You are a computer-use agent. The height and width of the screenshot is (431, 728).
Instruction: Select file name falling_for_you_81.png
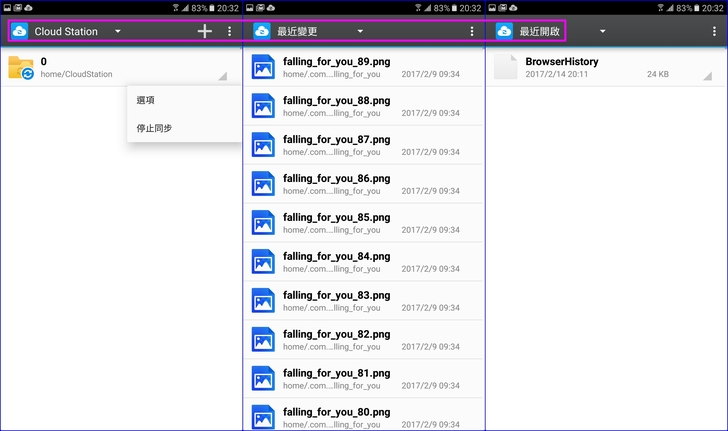337,374
